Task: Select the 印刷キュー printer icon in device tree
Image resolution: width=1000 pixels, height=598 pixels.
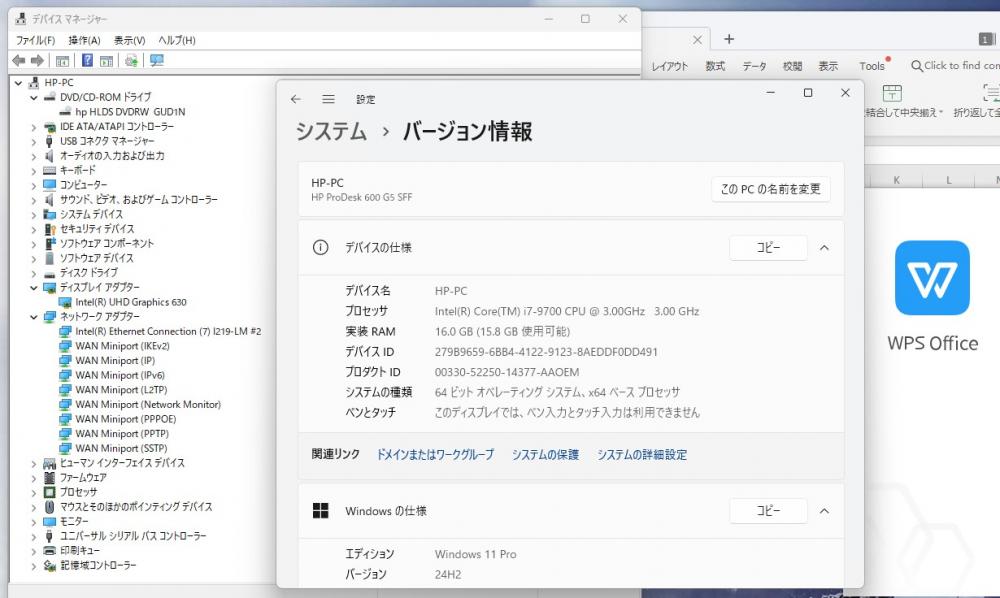Action: pos(49,550)
